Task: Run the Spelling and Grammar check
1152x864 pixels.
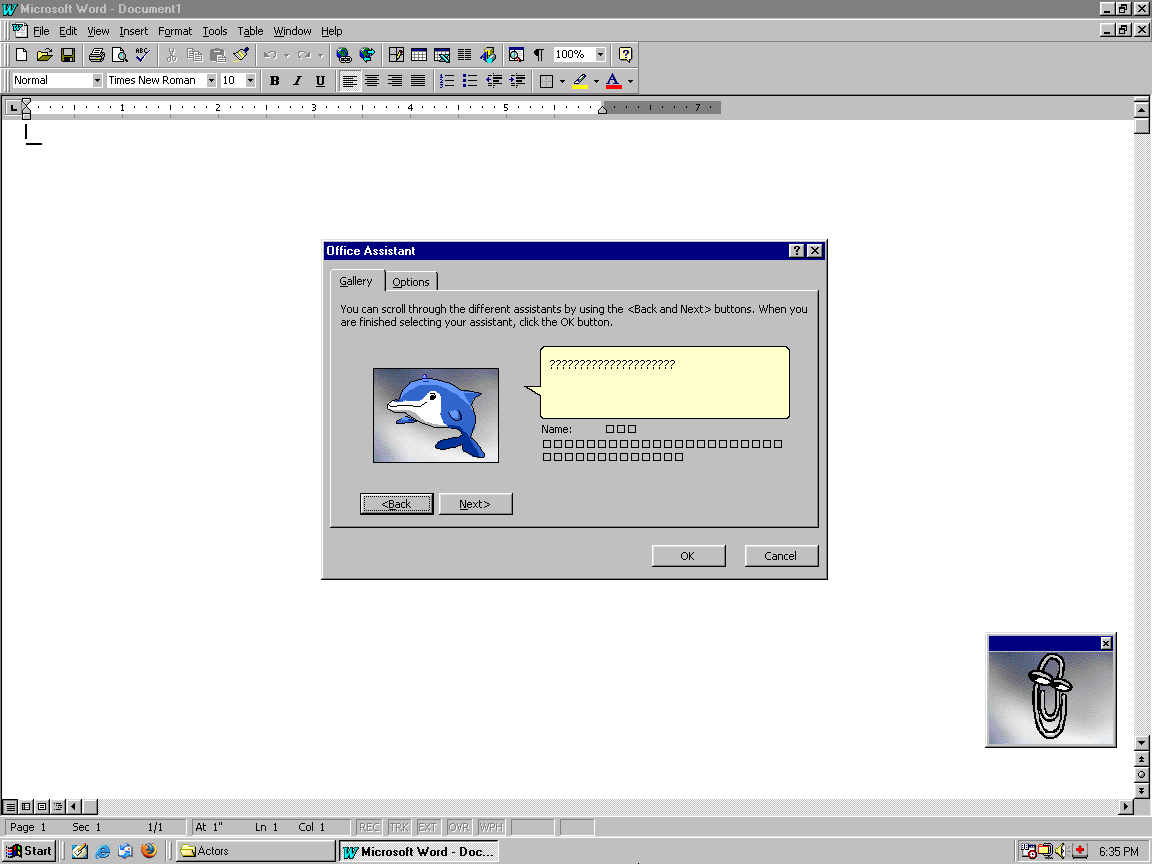Action: [x=142, y=55]
